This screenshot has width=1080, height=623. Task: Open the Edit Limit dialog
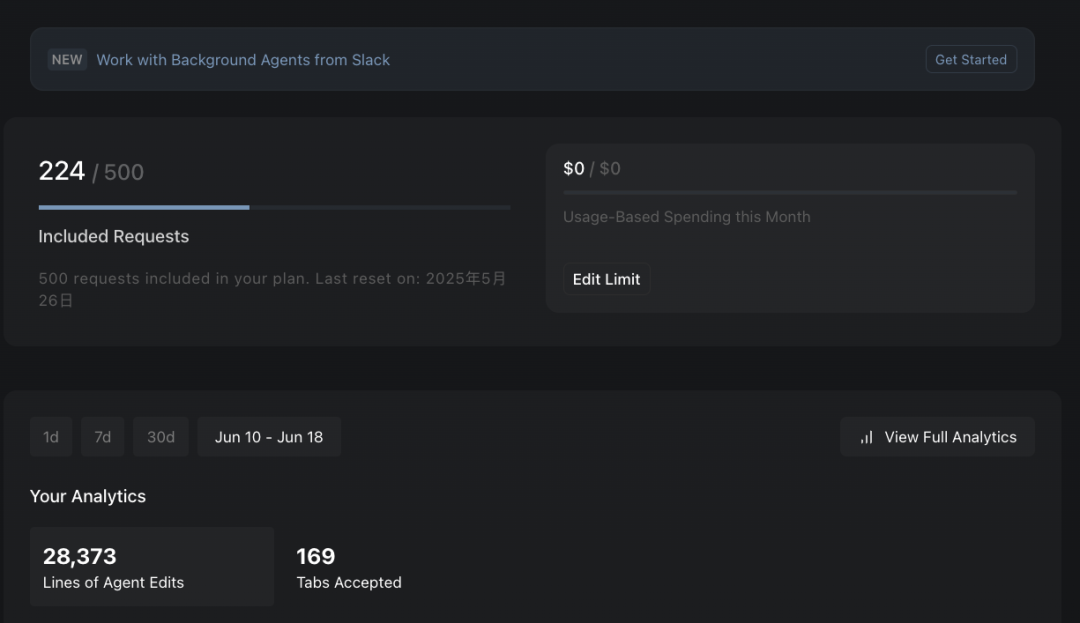pos(606,279)
